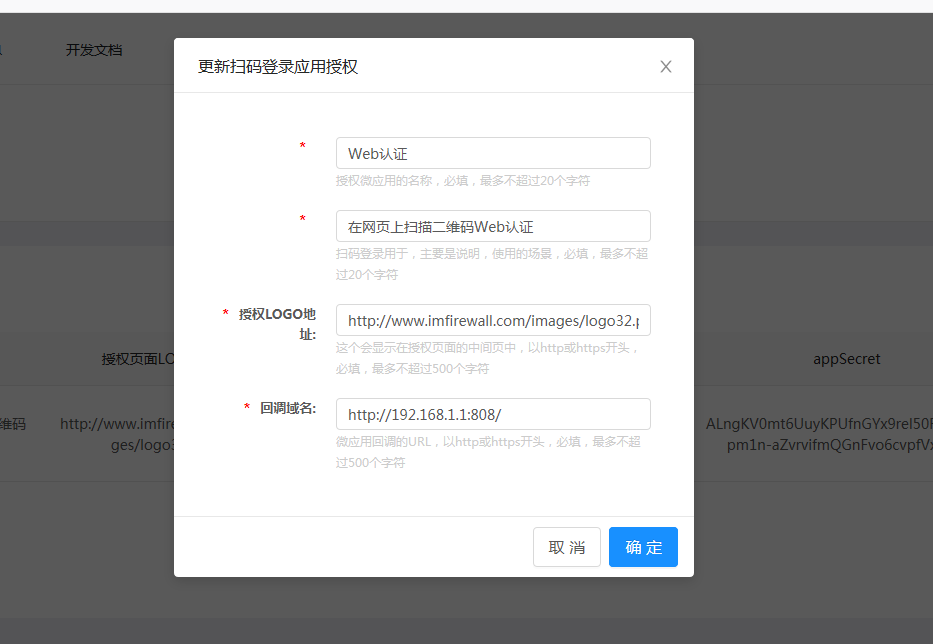Click the imfirewall logo URL table cell

point(116,434)
